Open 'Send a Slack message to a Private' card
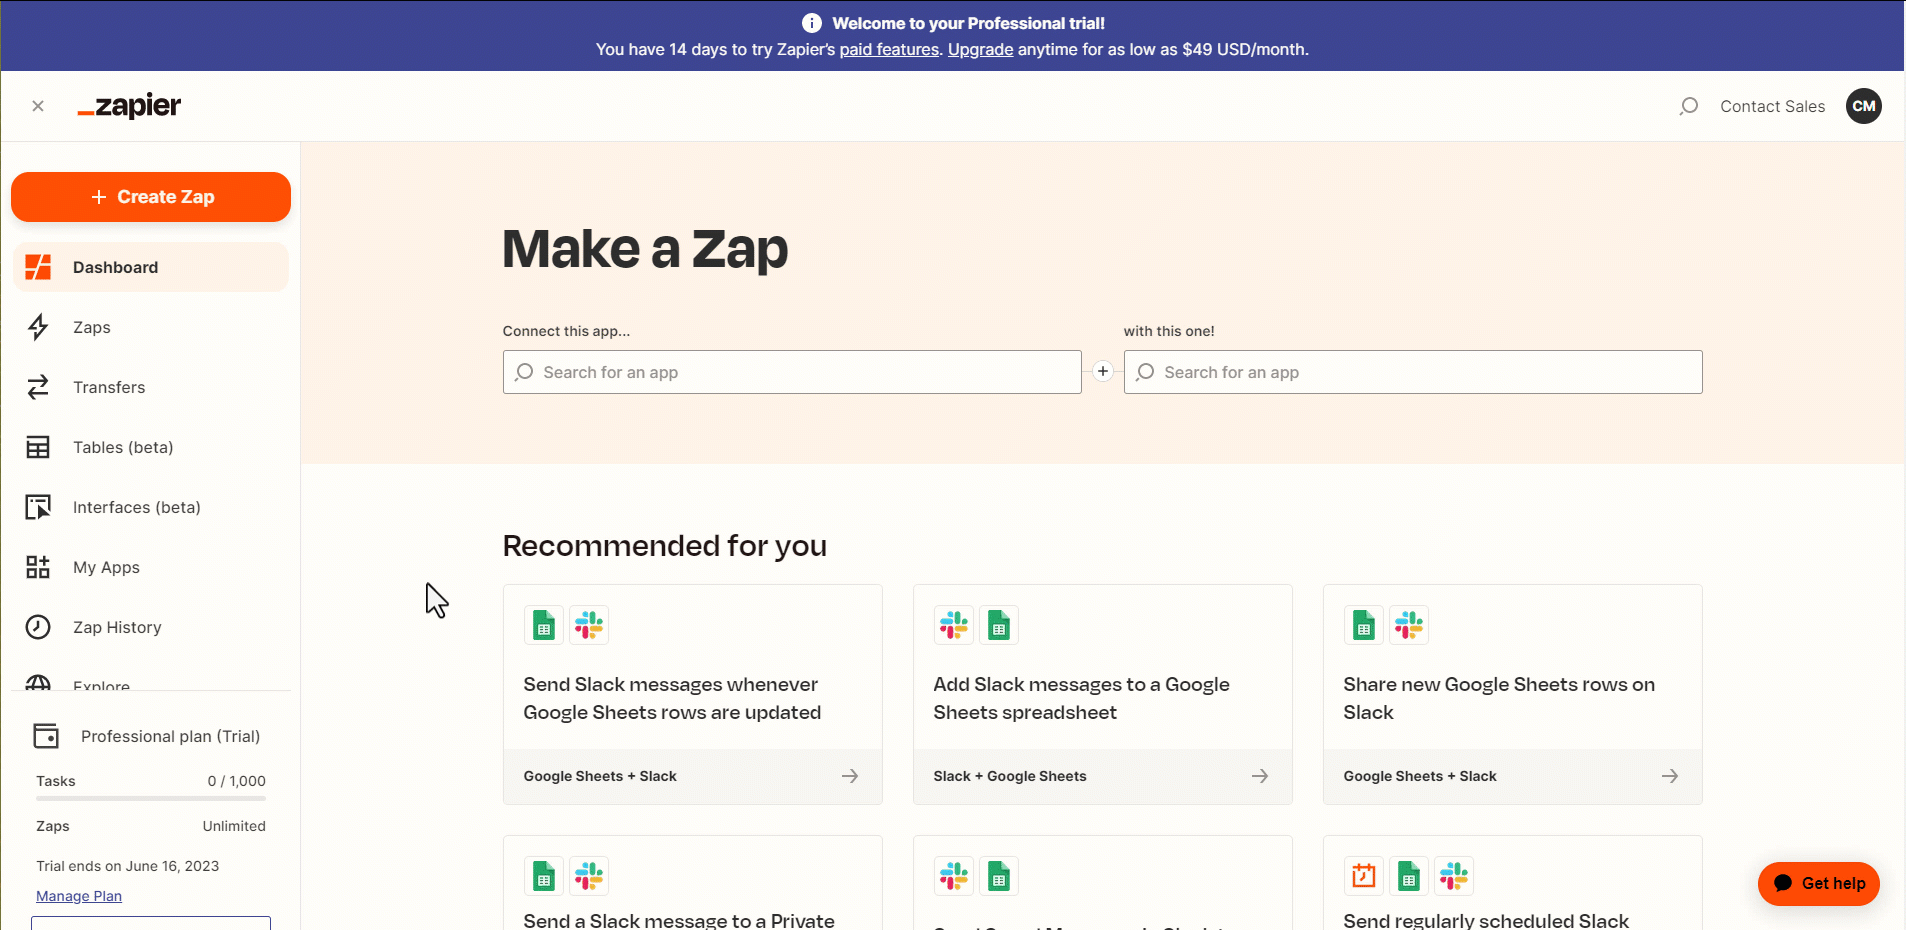Image resolution: width=1906 pixels, height=930 pixels. (x=693, y=883)
